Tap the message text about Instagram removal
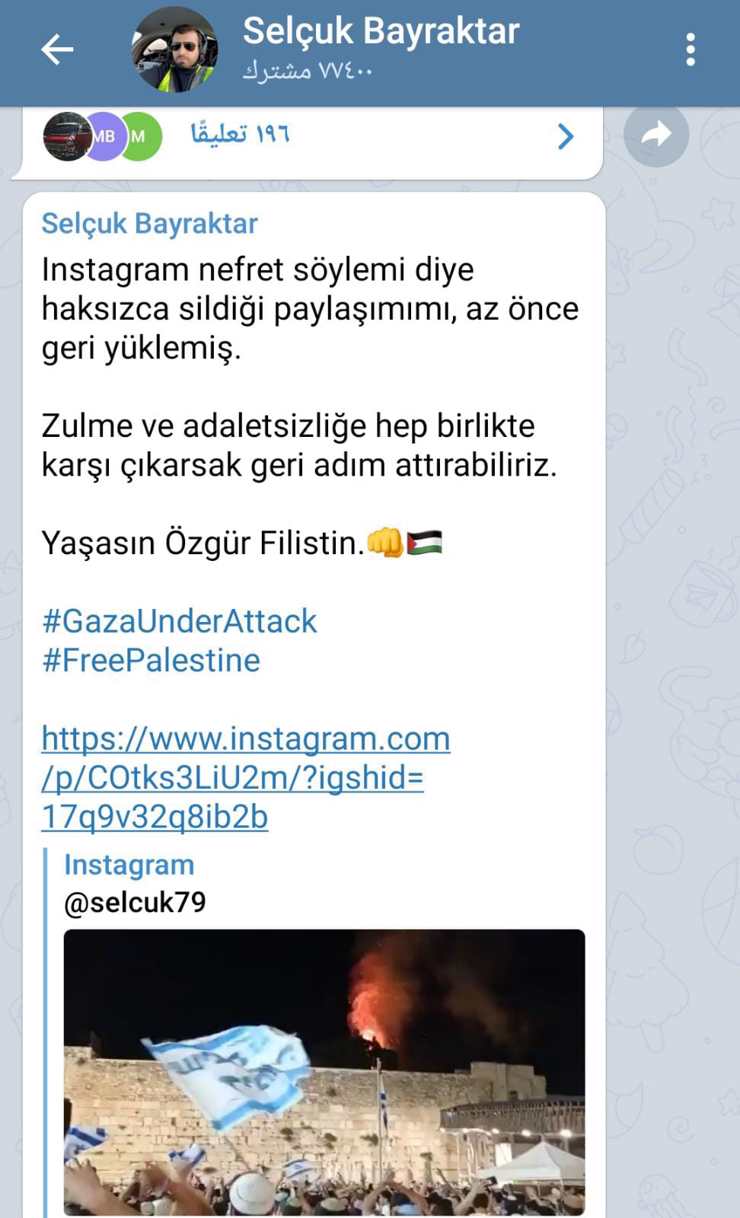 (x=310, y=309)
